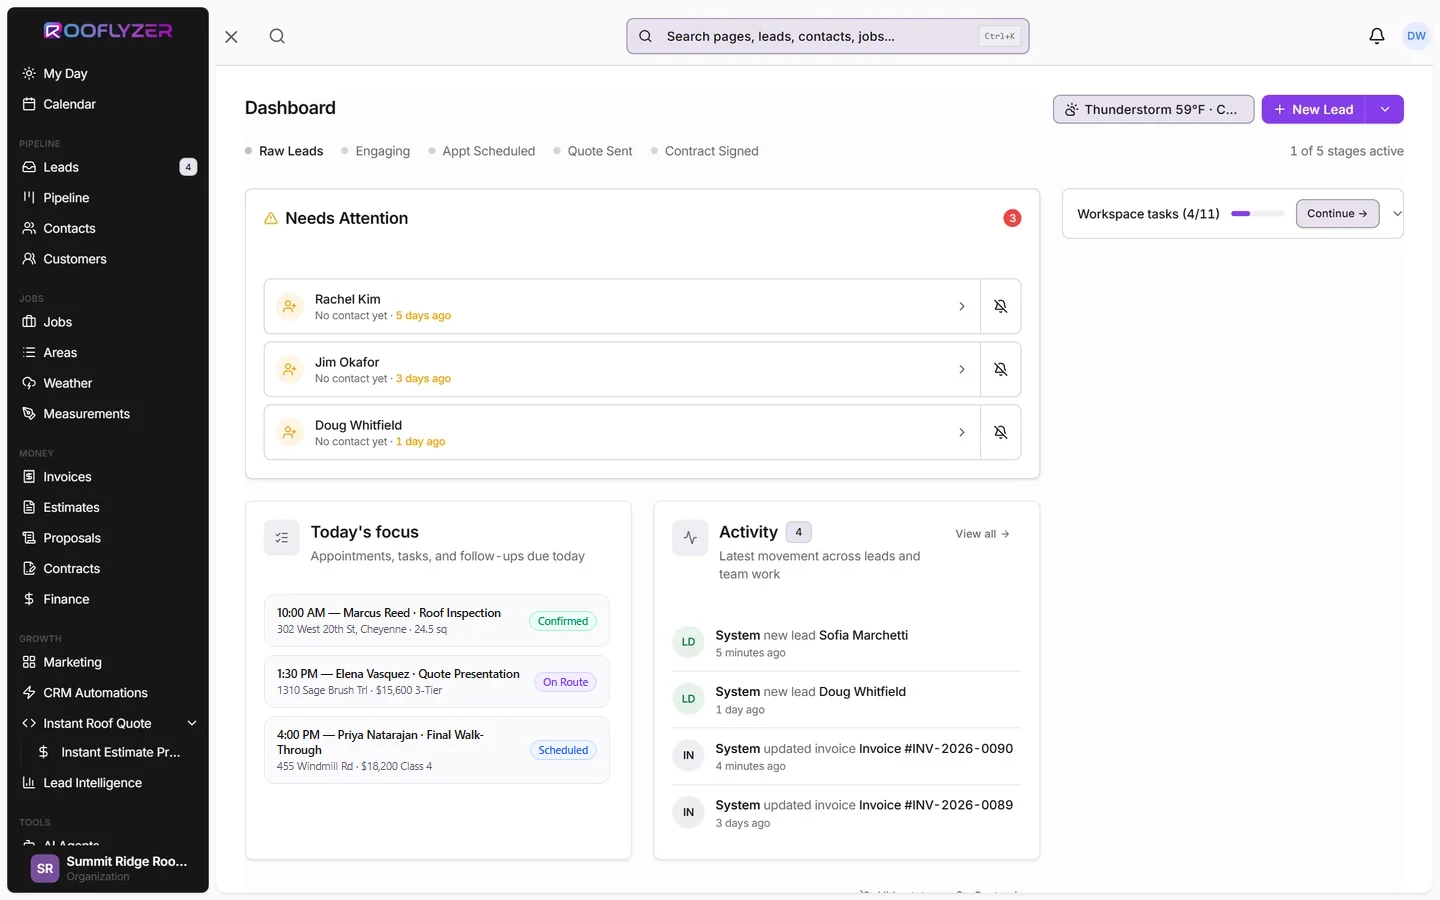Image resolution: width=1440 pixels, height=900 pixels.
Task: Click the DW user avatar
Action: click(1416, 36)
